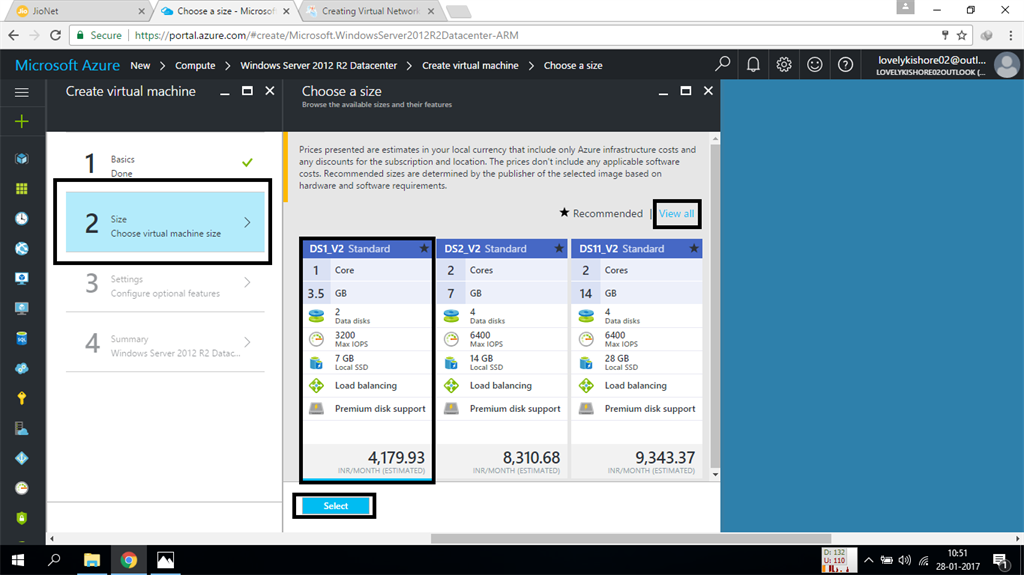Open the blue diamond sidebar icon
1024x575 pixels.
tap(22, 458)
